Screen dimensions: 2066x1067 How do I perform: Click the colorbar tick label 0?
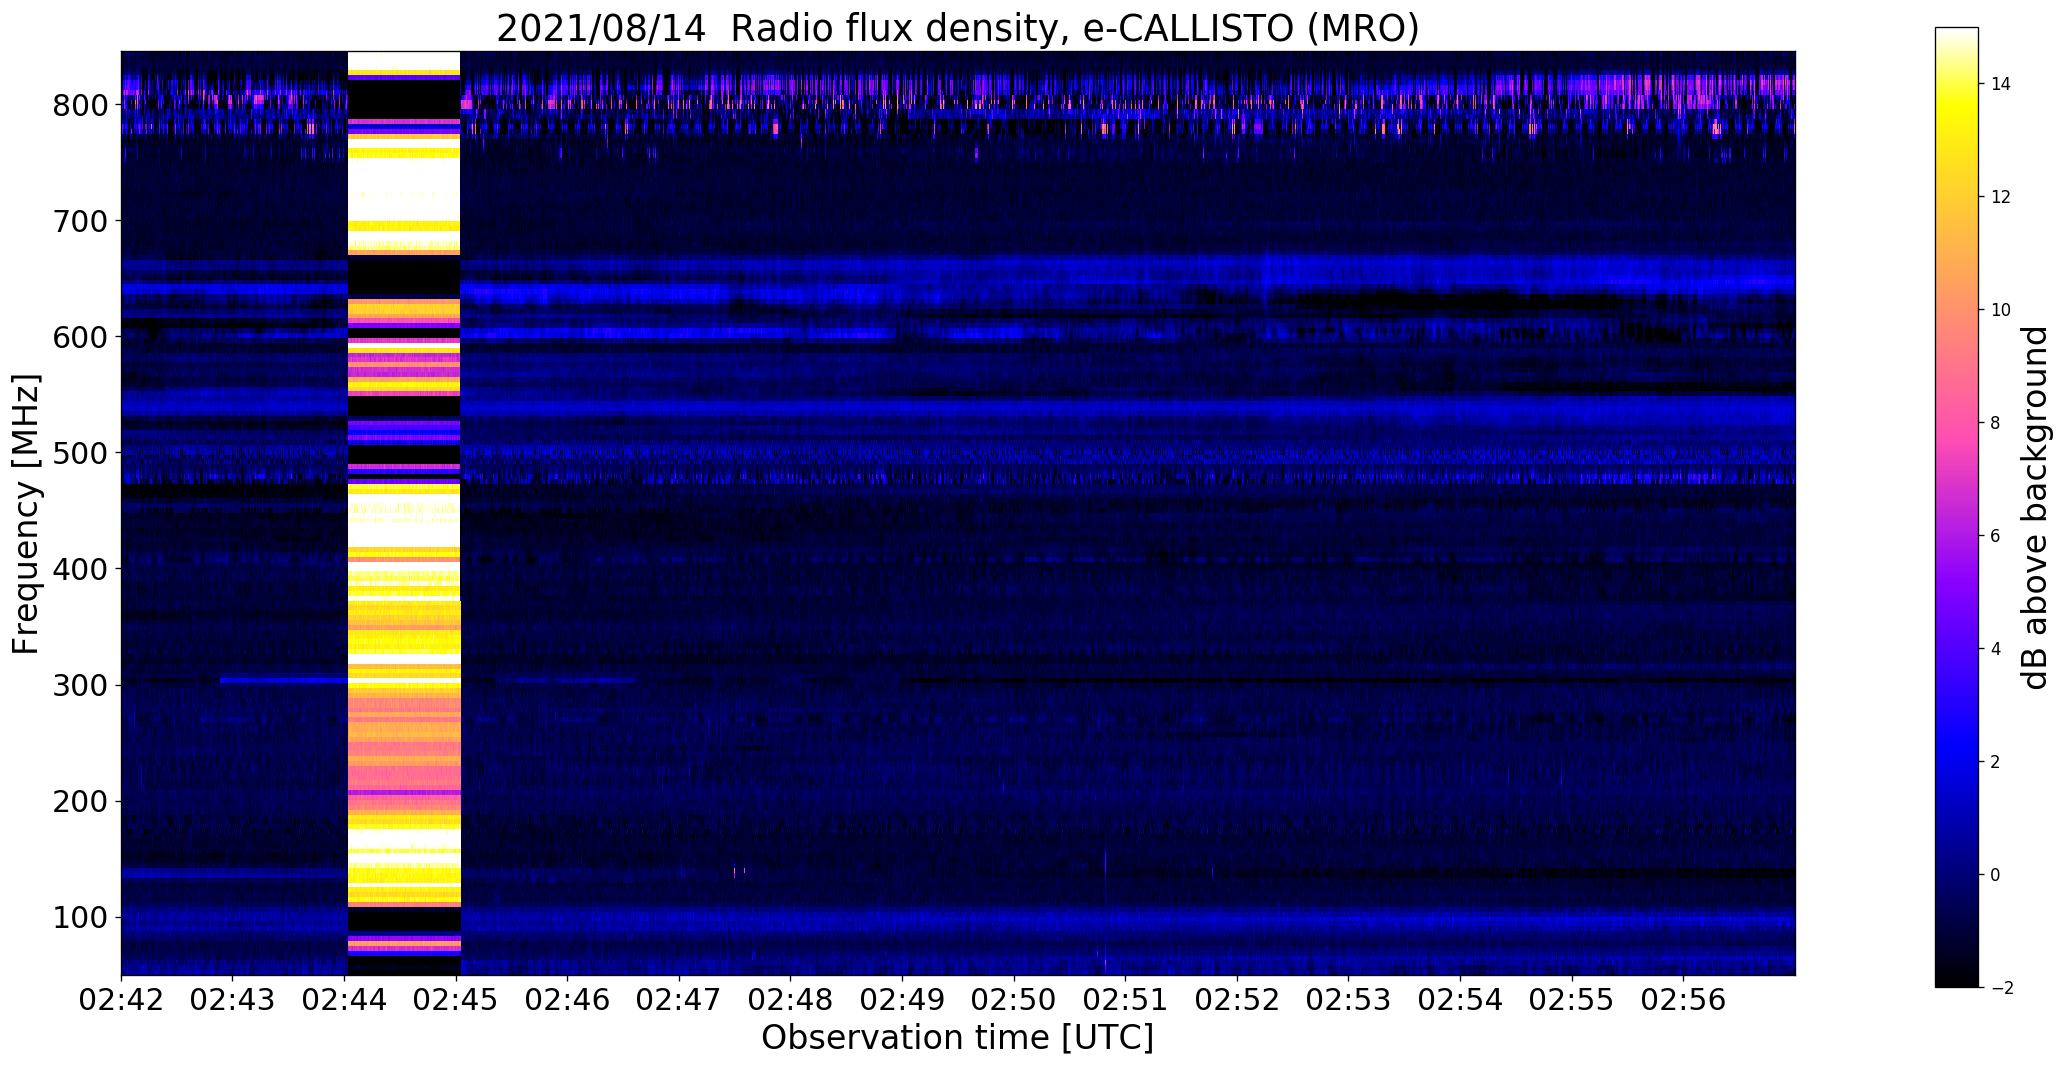pos(1996,875)
